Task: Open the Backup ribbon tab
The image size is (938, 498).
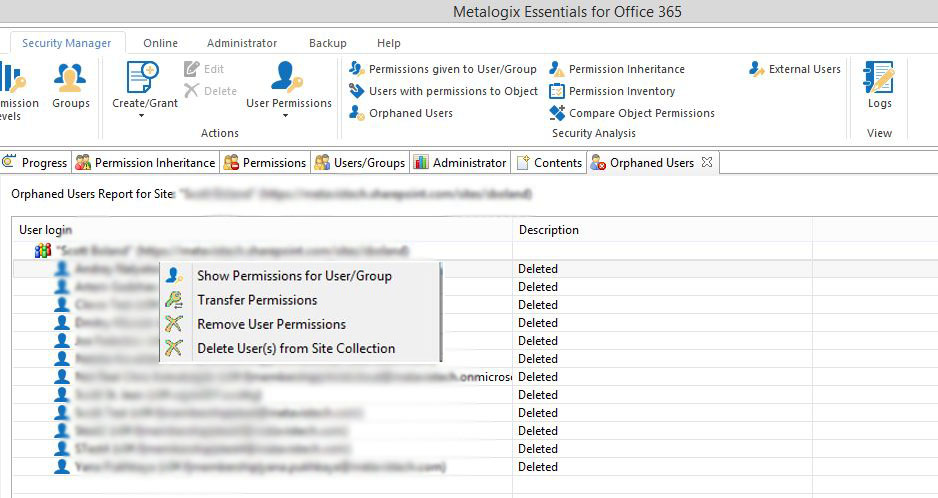Action: (x=328, y=43)
